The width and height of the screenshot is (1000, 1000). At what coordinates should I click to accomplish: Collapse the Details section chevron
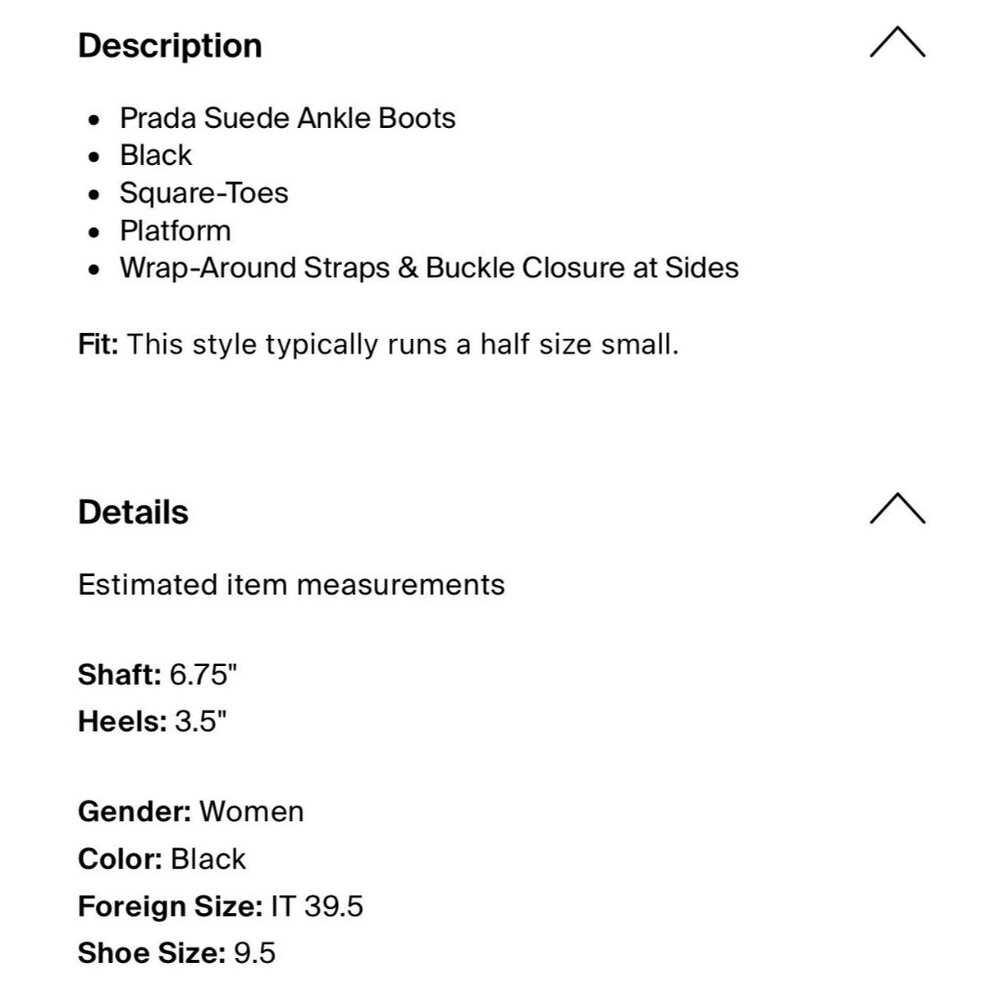(x=897, y=508)
